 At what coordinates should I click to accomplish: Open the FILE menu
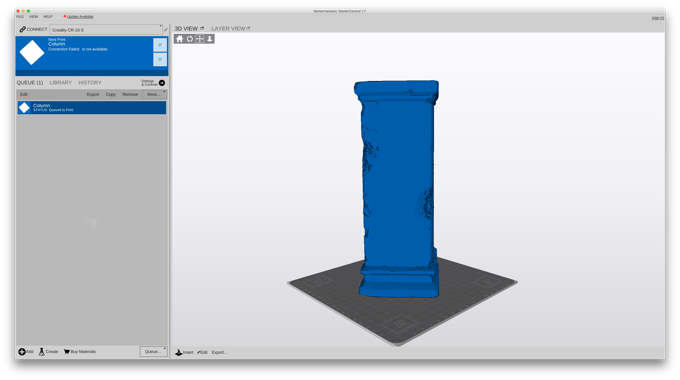[x=20, y=16]
